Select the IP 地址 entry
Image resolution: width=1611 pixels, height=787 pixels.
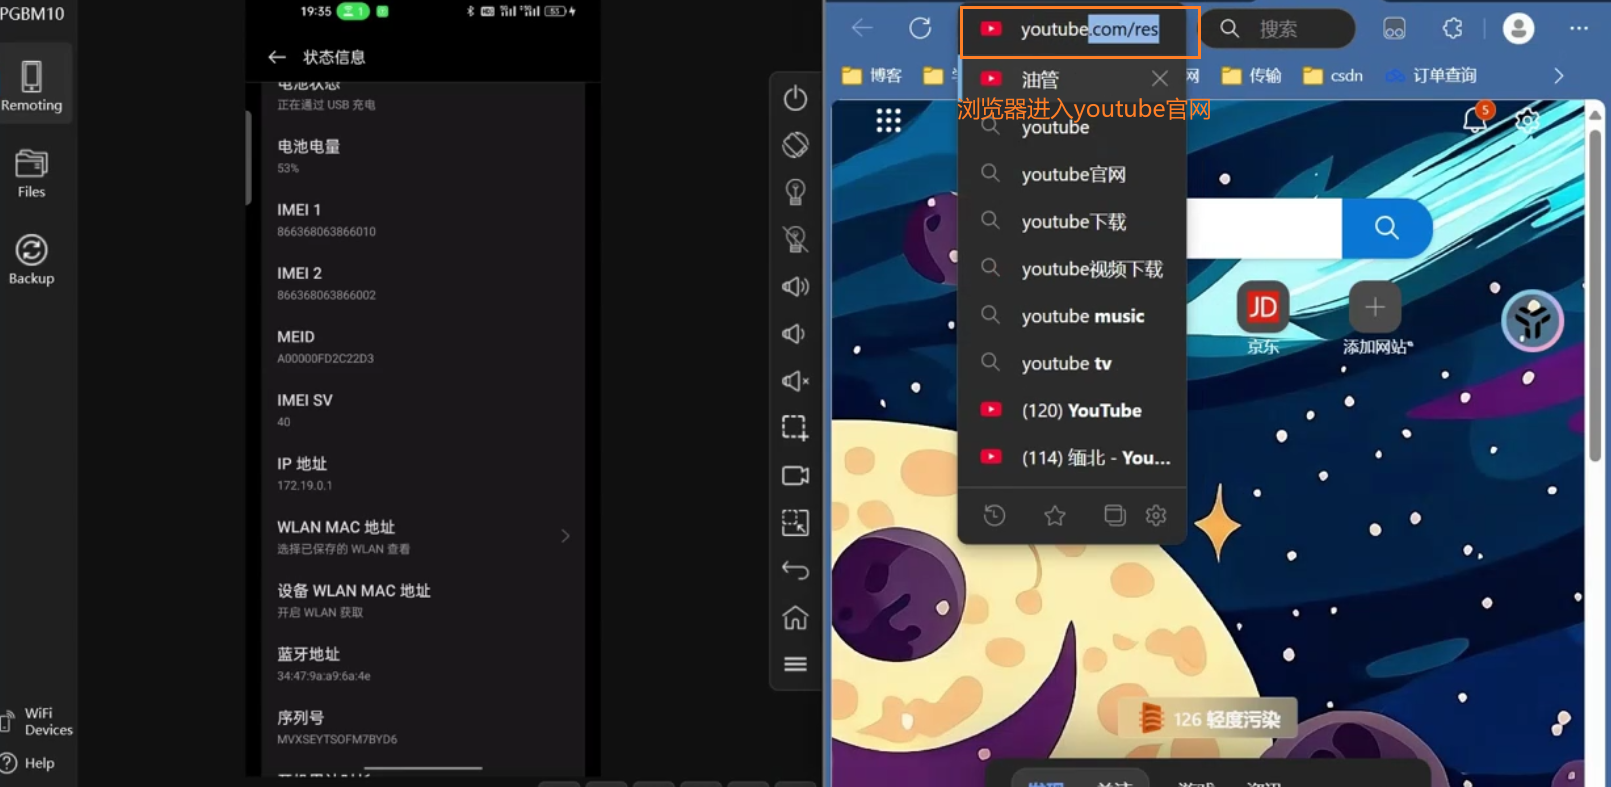423,473
